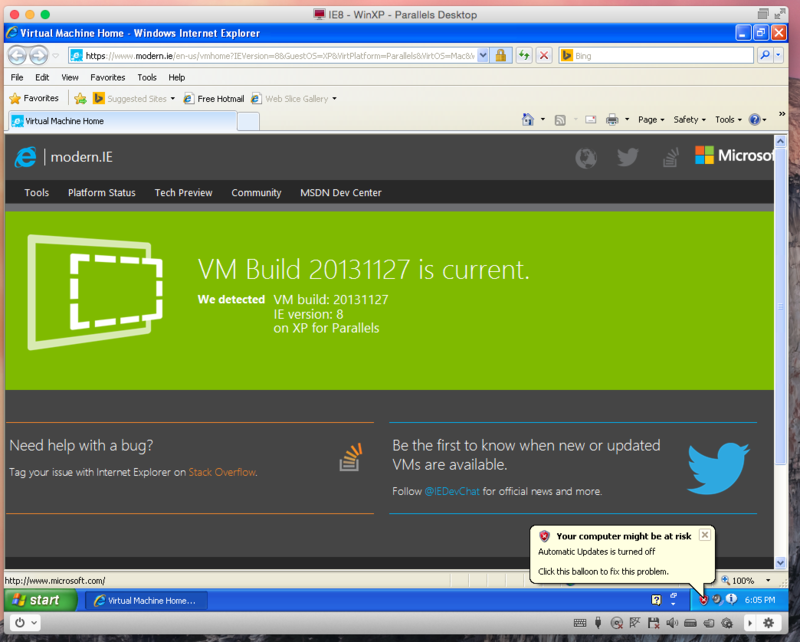The image size is (800, 642).
Task: Click the Free Hotmail favorites link
Action: pos(214,98)
